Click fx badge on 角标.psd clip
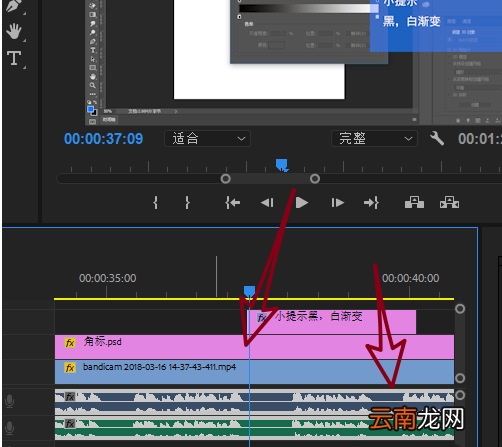This screenshot has width=502, height=447. (x=70, y=343)
